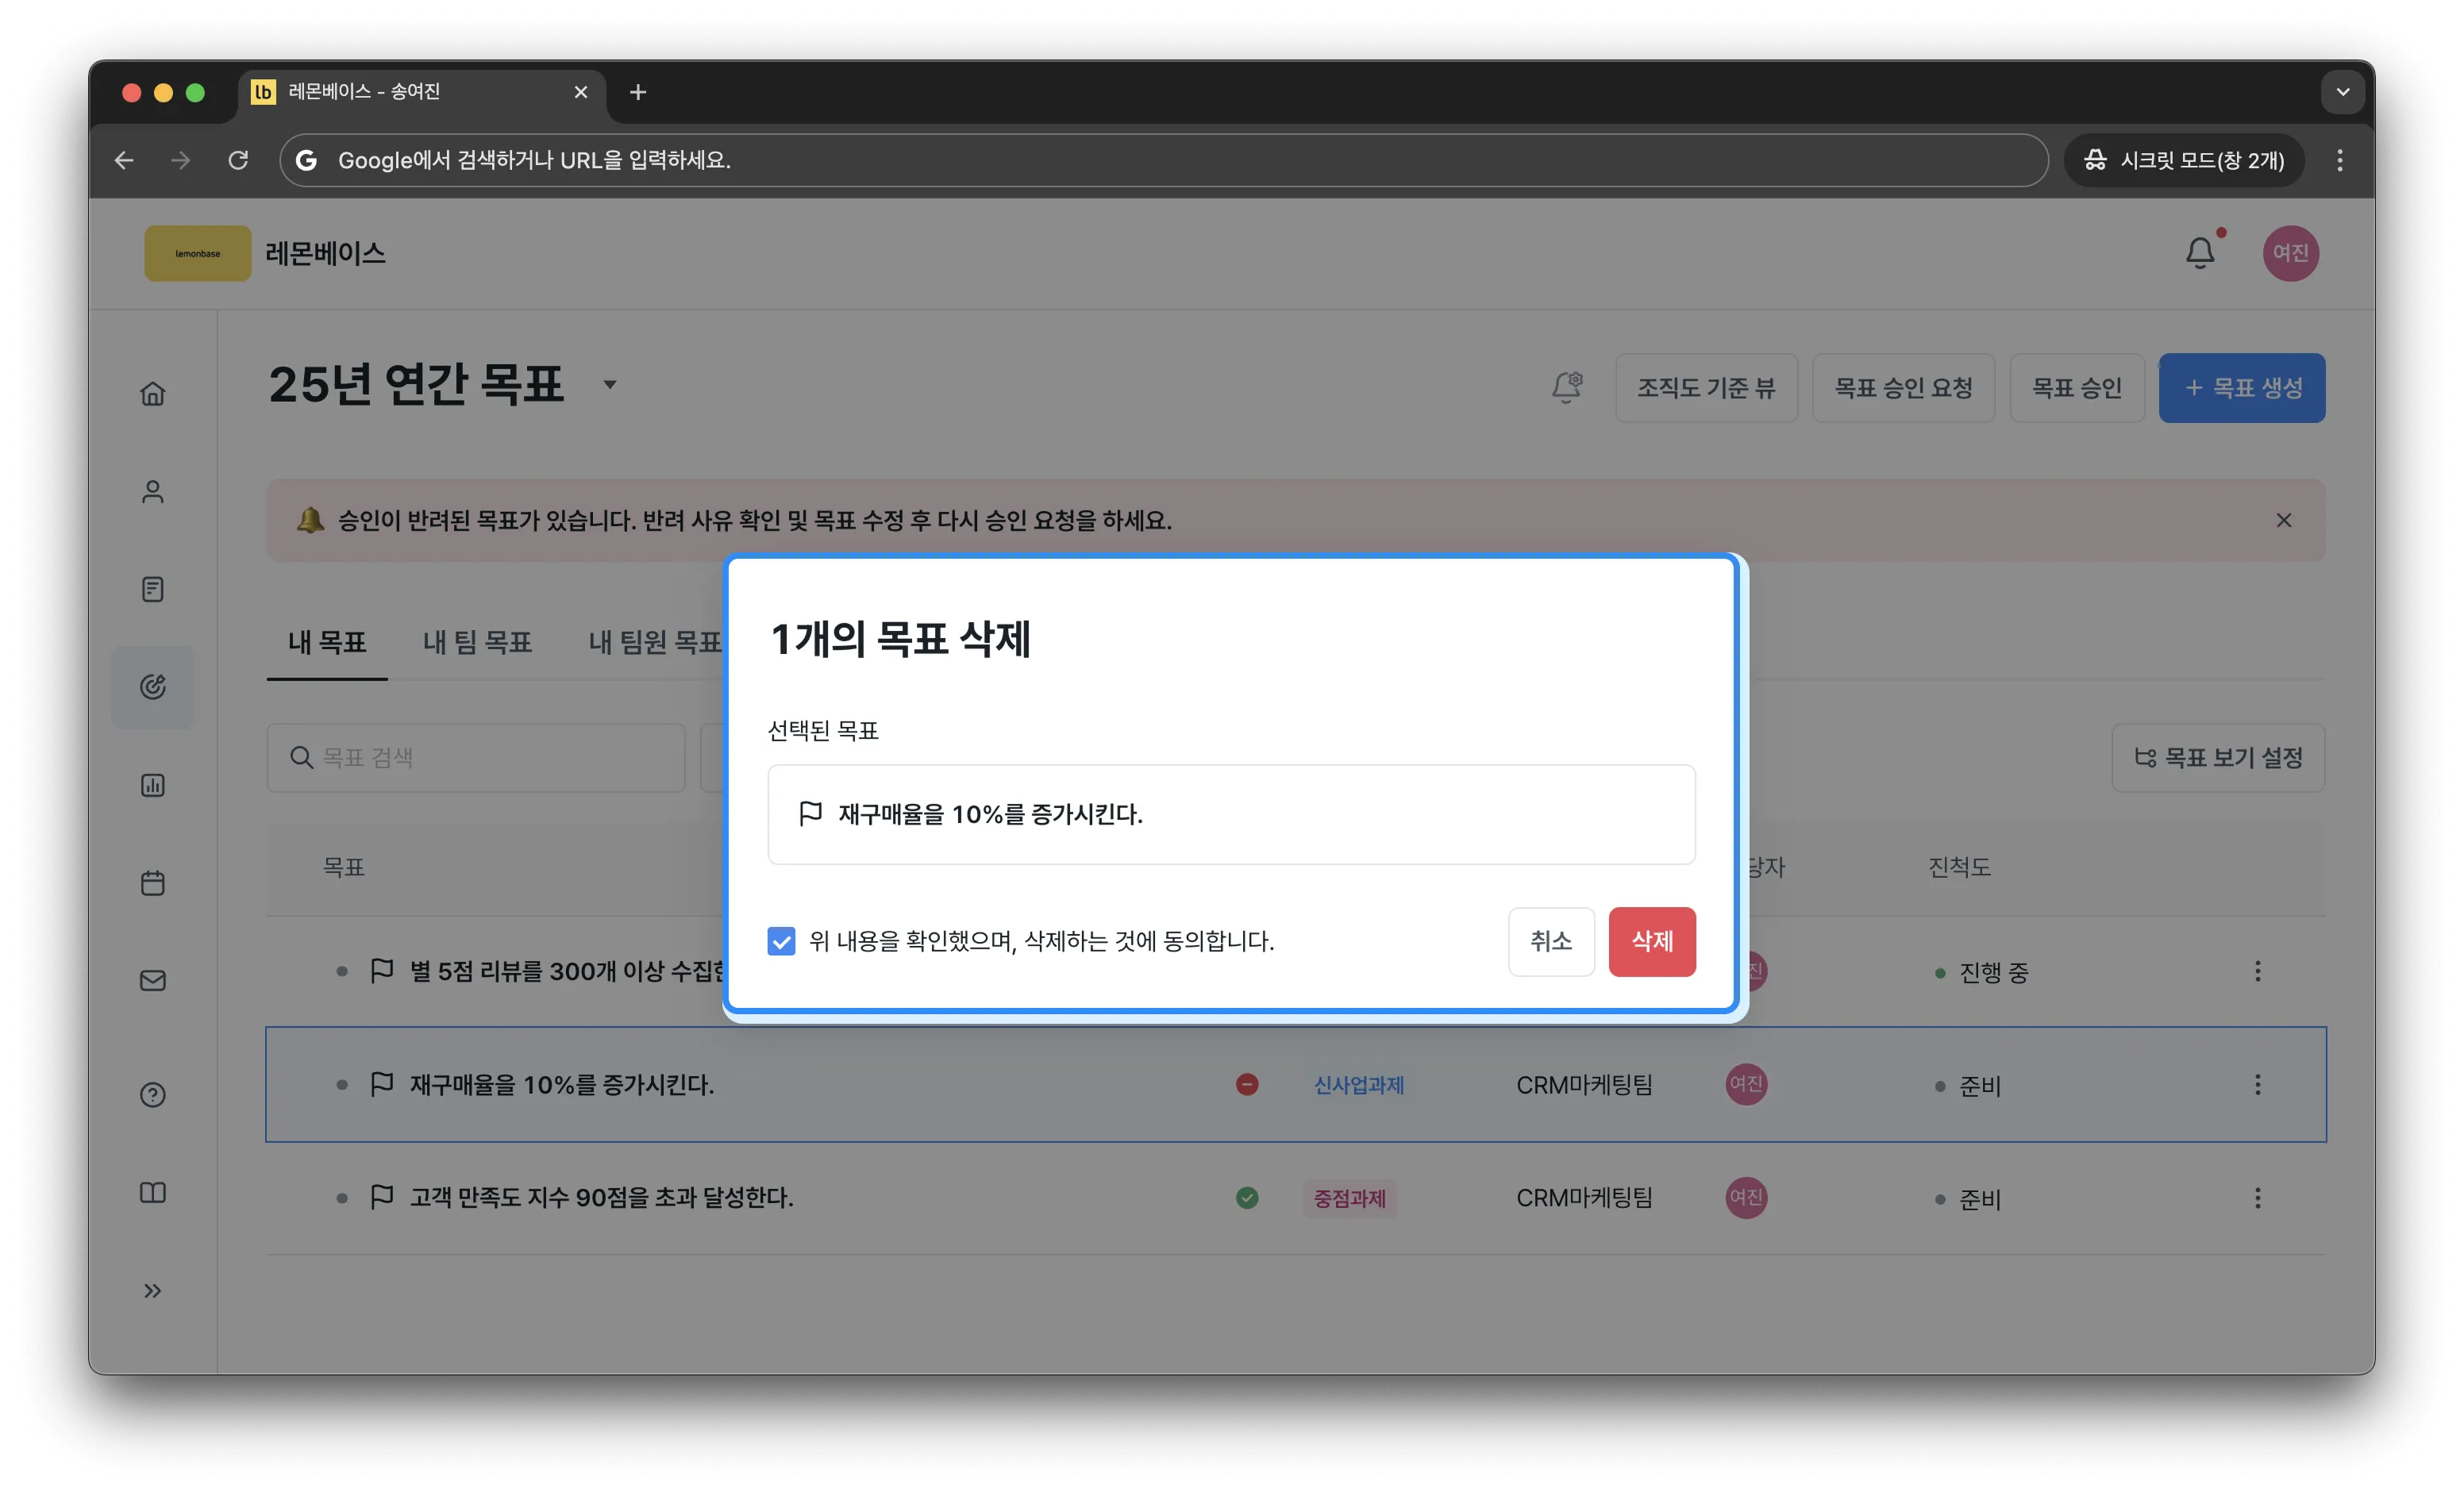Open the person profile sidebar icon

click(152, 491)
